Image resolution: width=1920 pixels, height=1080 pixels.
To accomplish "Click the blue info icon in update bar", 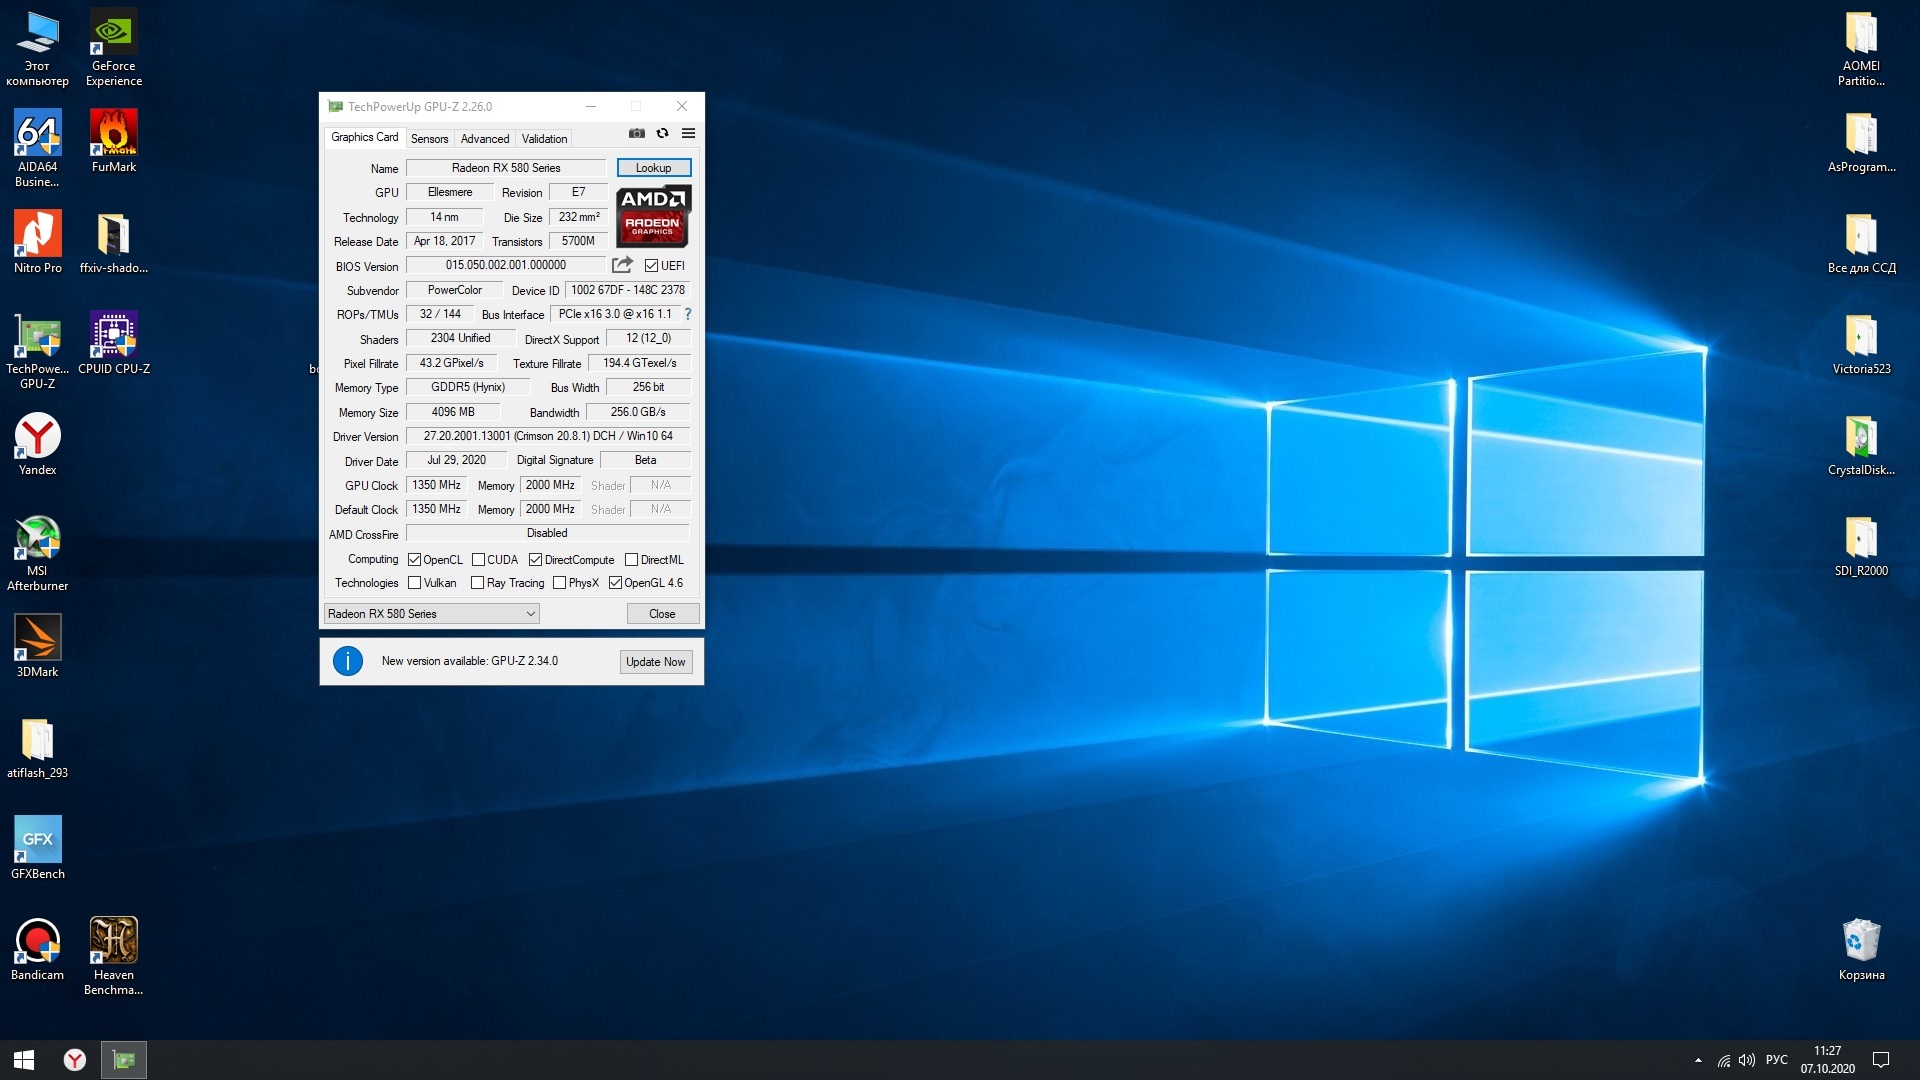I will pos(347,661).
